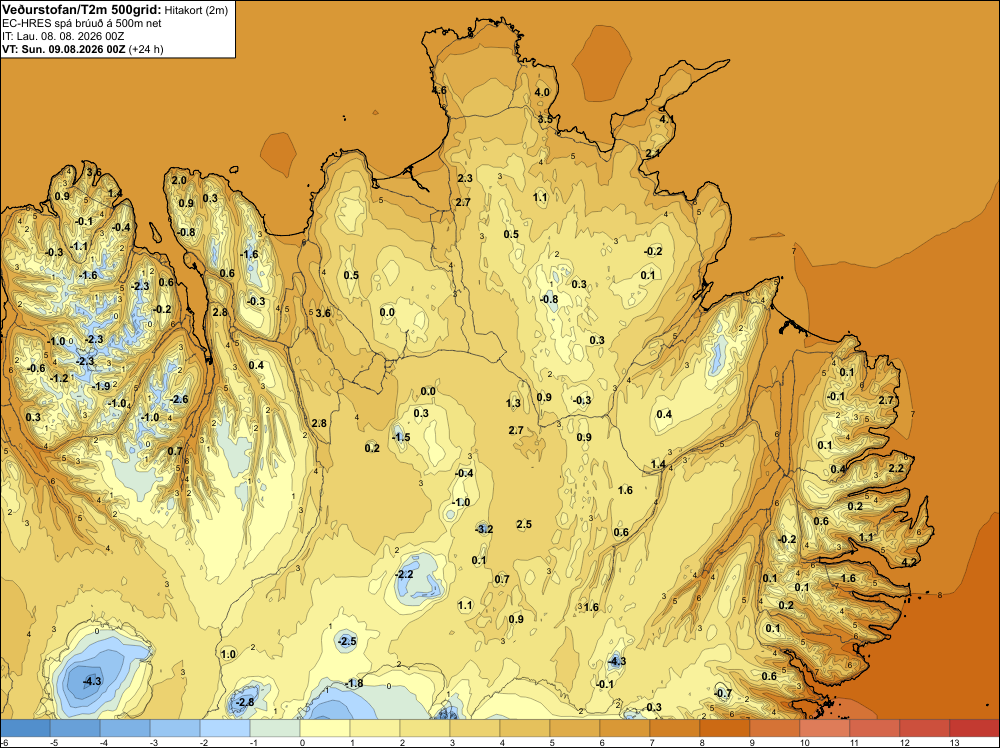1000x748 pixels.
Task: Click the -2.8 temperature value
Action: pyautogui.click(x=244, y=702)
